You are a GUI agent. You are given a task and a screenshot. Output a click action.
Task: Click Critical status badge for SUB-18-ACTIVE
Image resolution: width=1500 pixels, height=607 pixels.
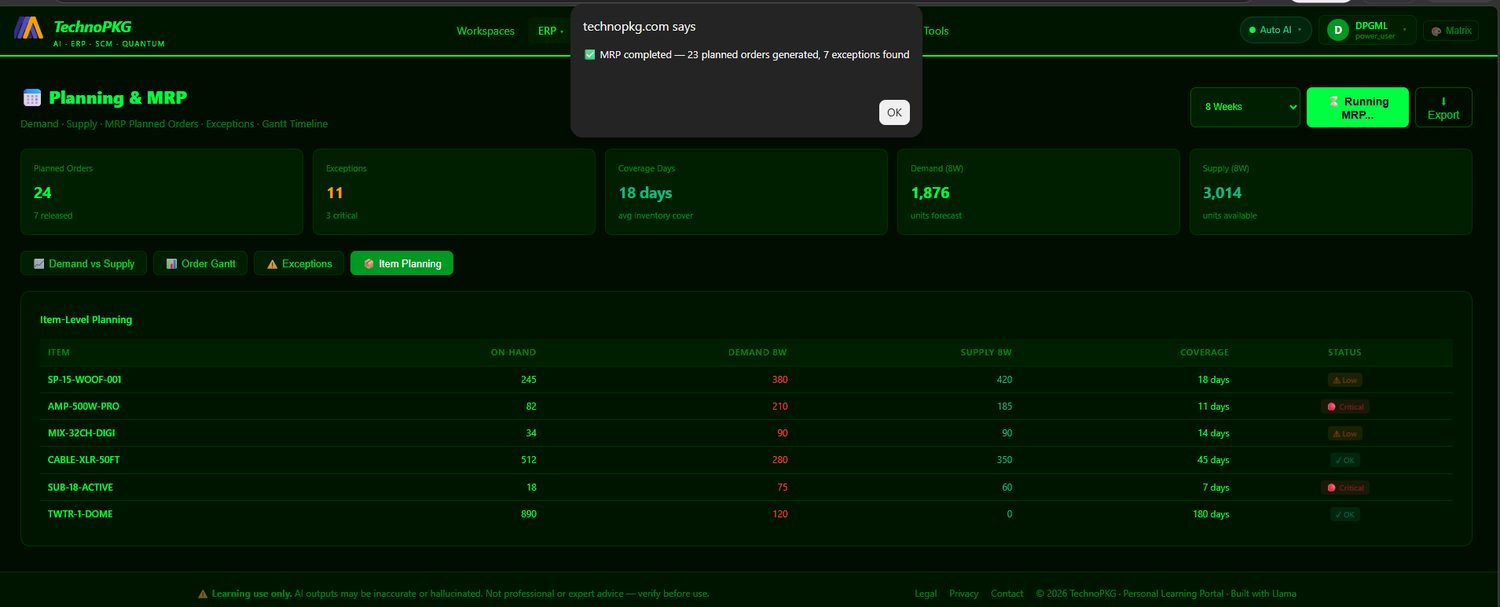coord(1344,487)
